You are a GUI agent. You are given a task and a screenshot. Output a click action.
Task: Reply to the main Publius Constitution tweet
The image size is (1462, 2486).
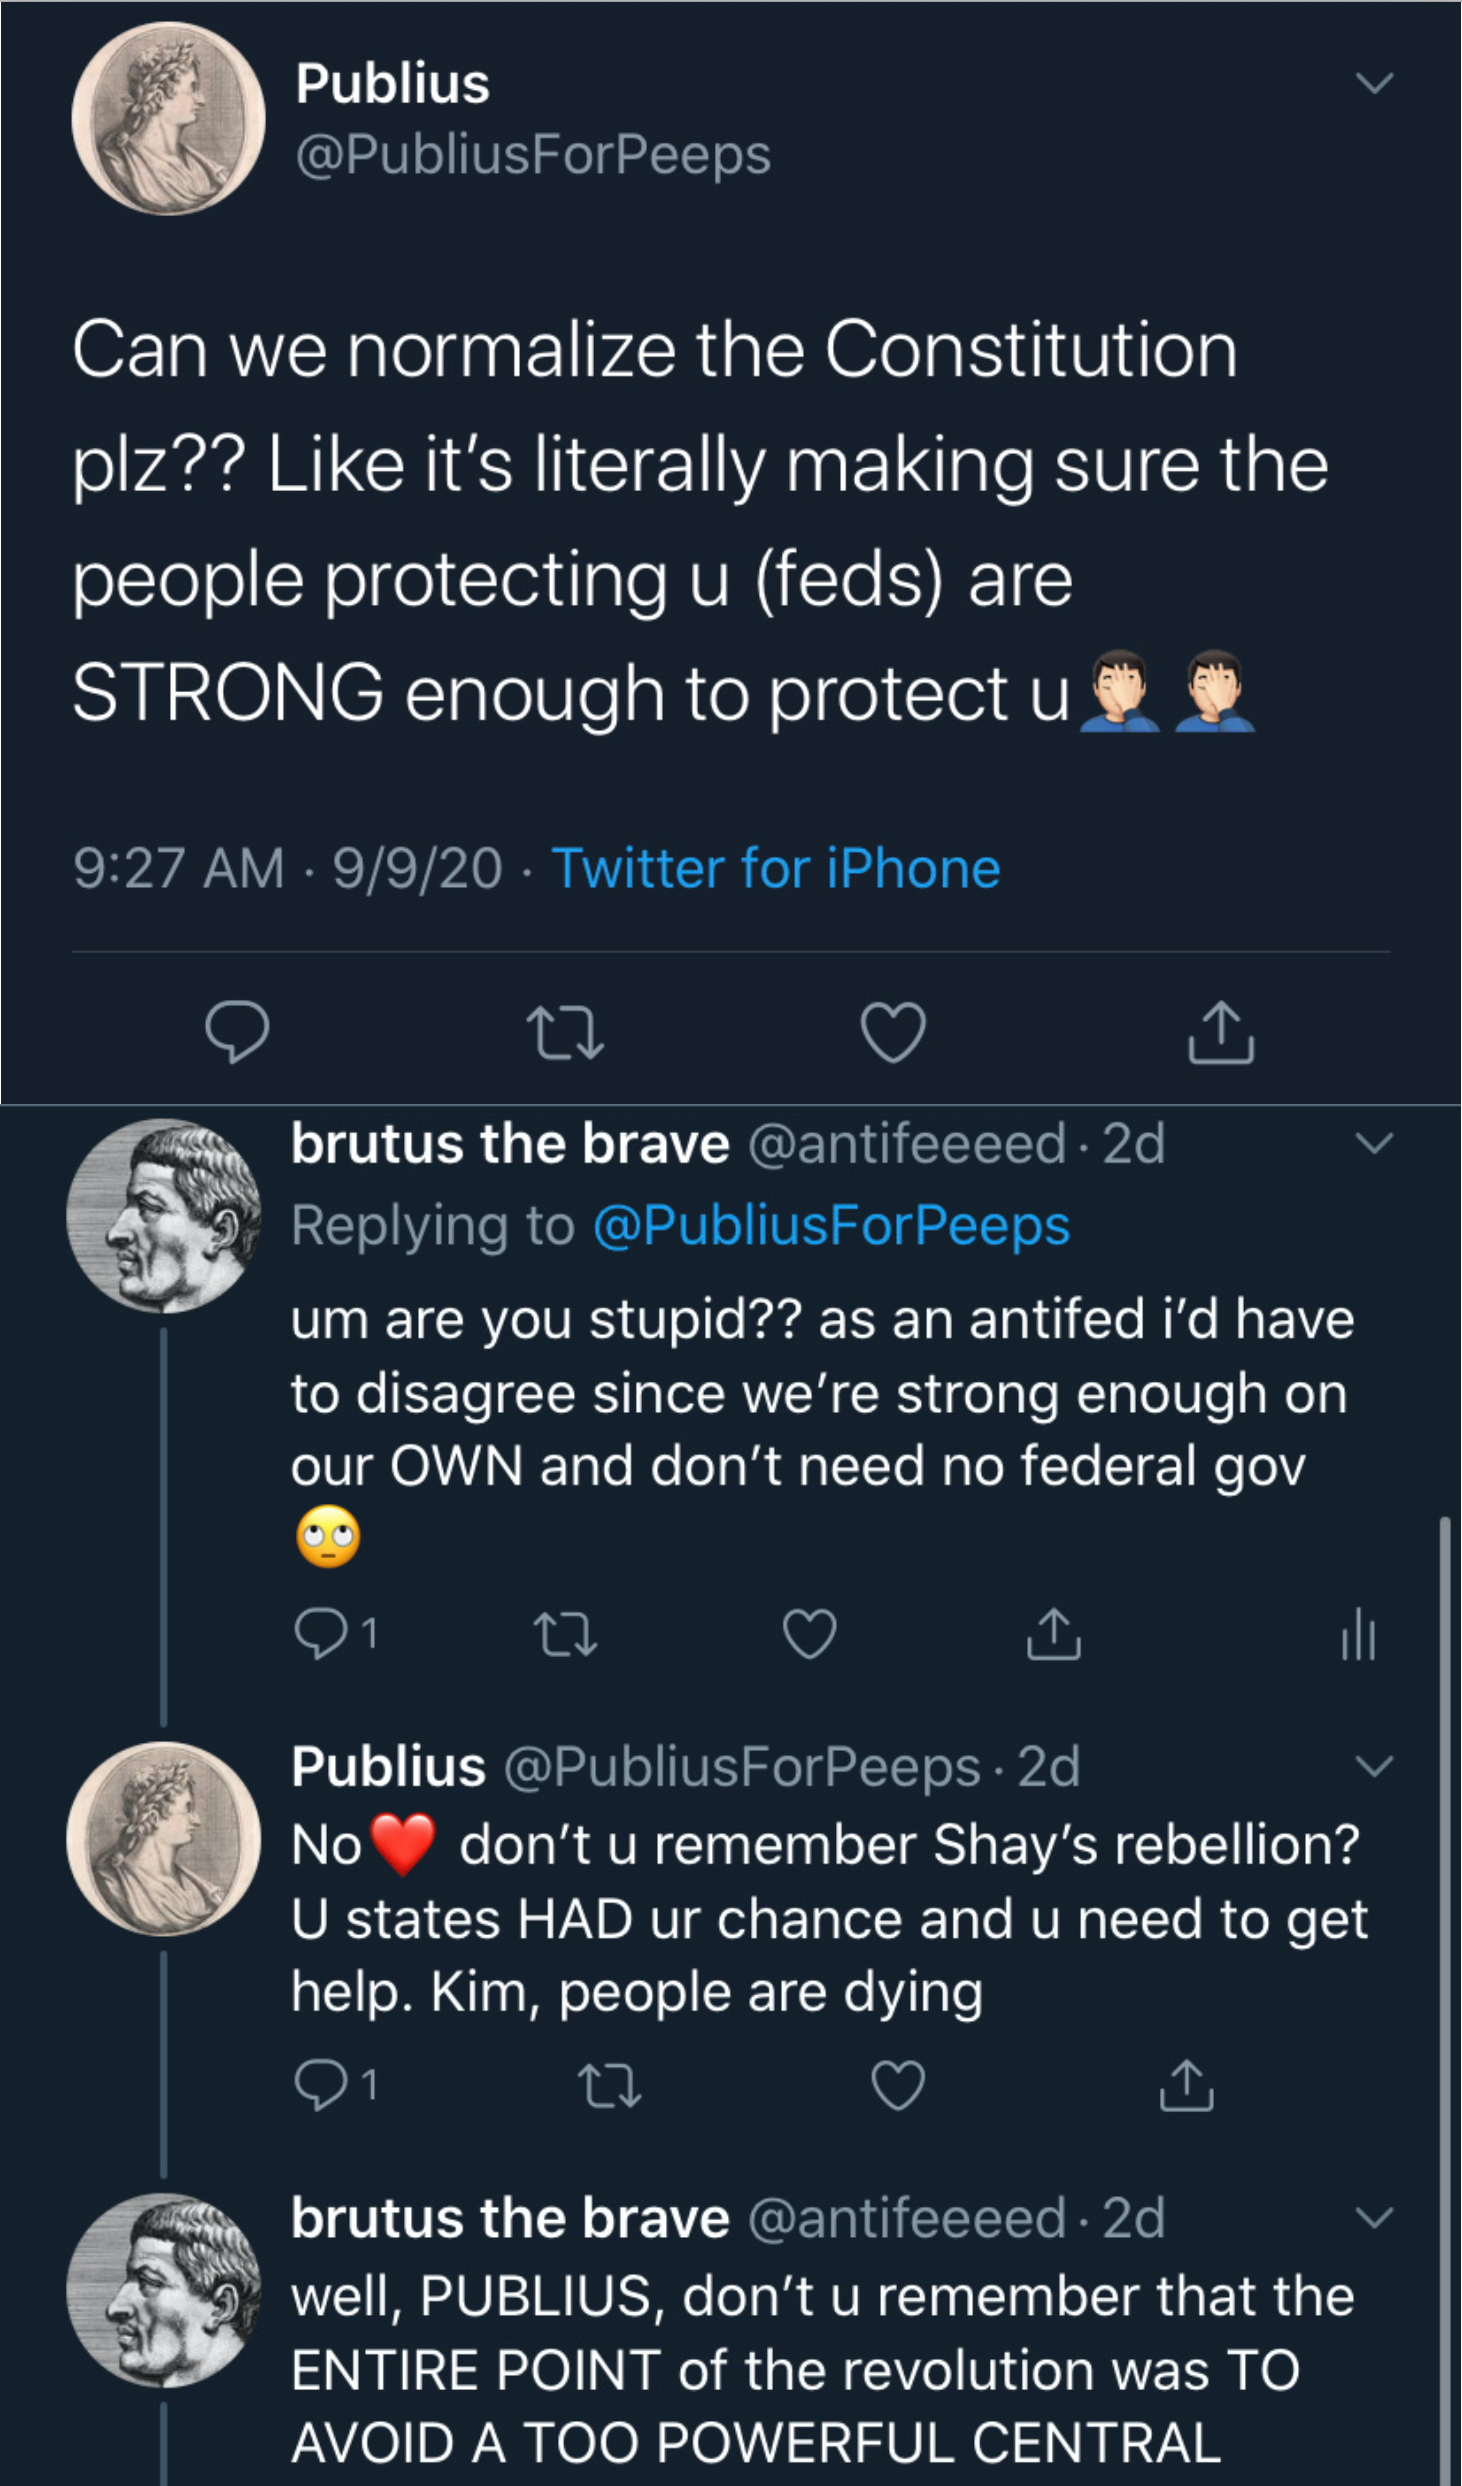coord(237,1031)
